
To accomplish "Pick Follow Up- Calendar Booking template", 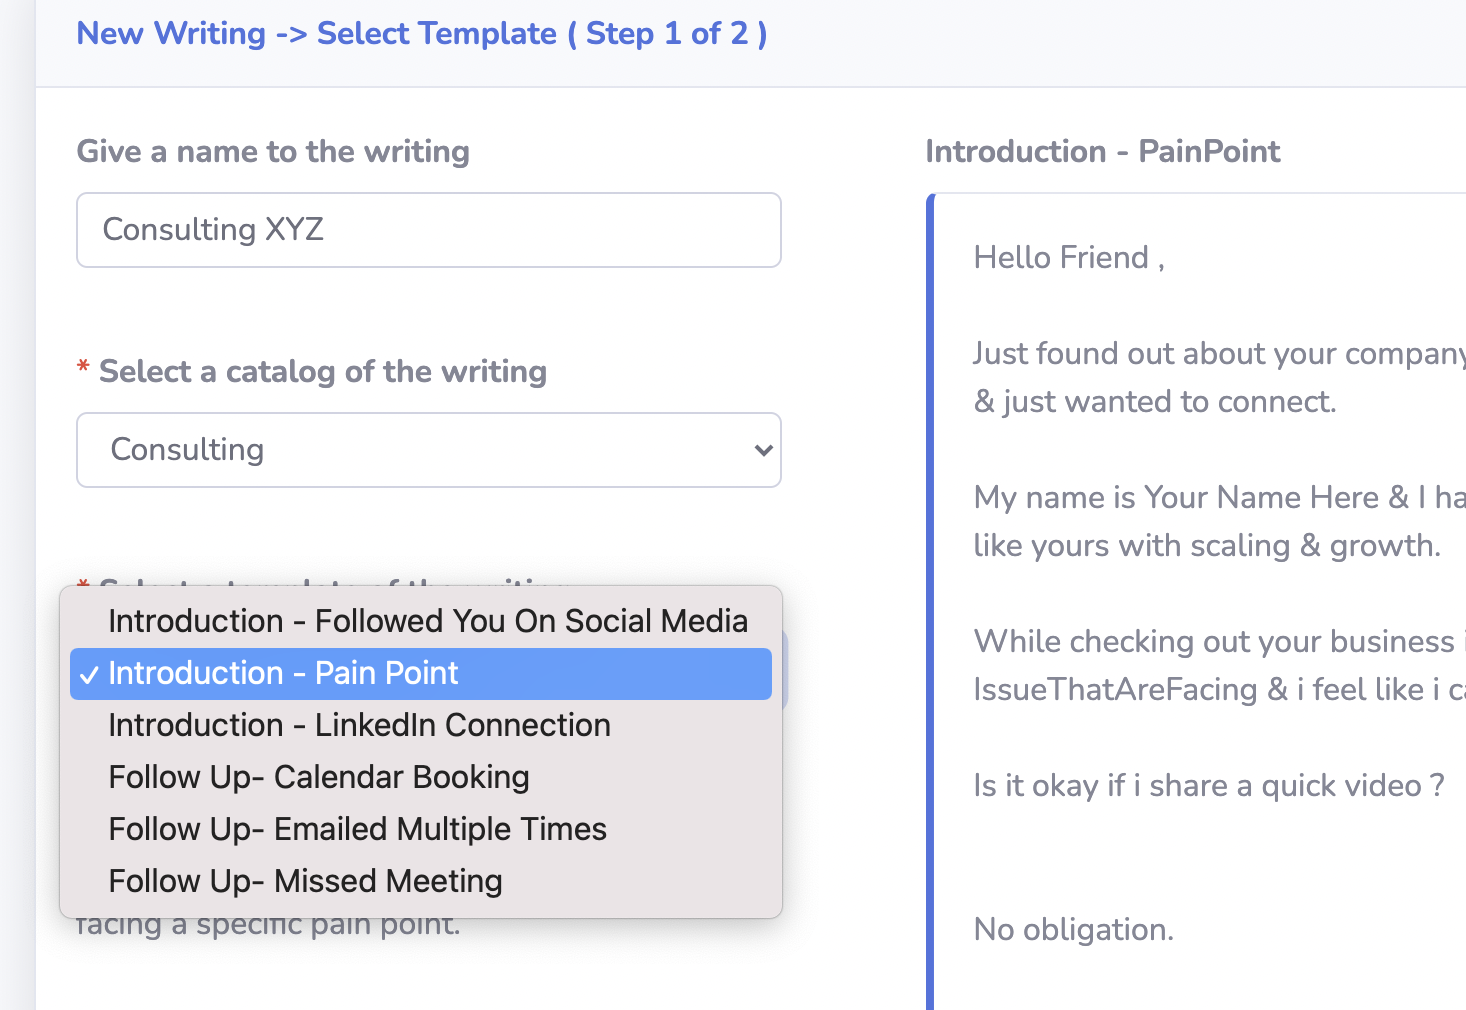I will [421, 777].
